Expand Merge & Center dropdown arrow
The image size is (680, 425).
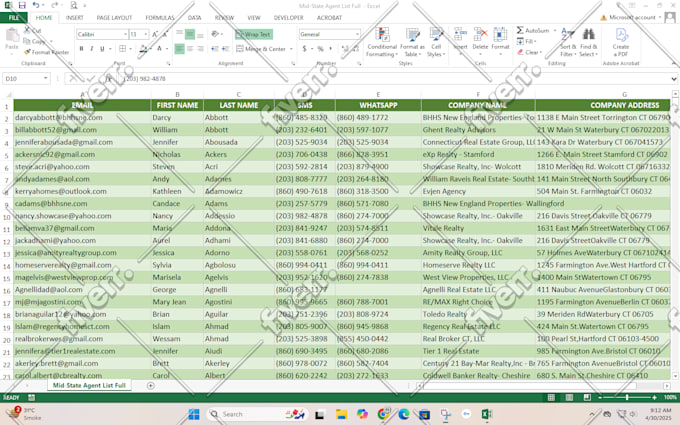291,49
